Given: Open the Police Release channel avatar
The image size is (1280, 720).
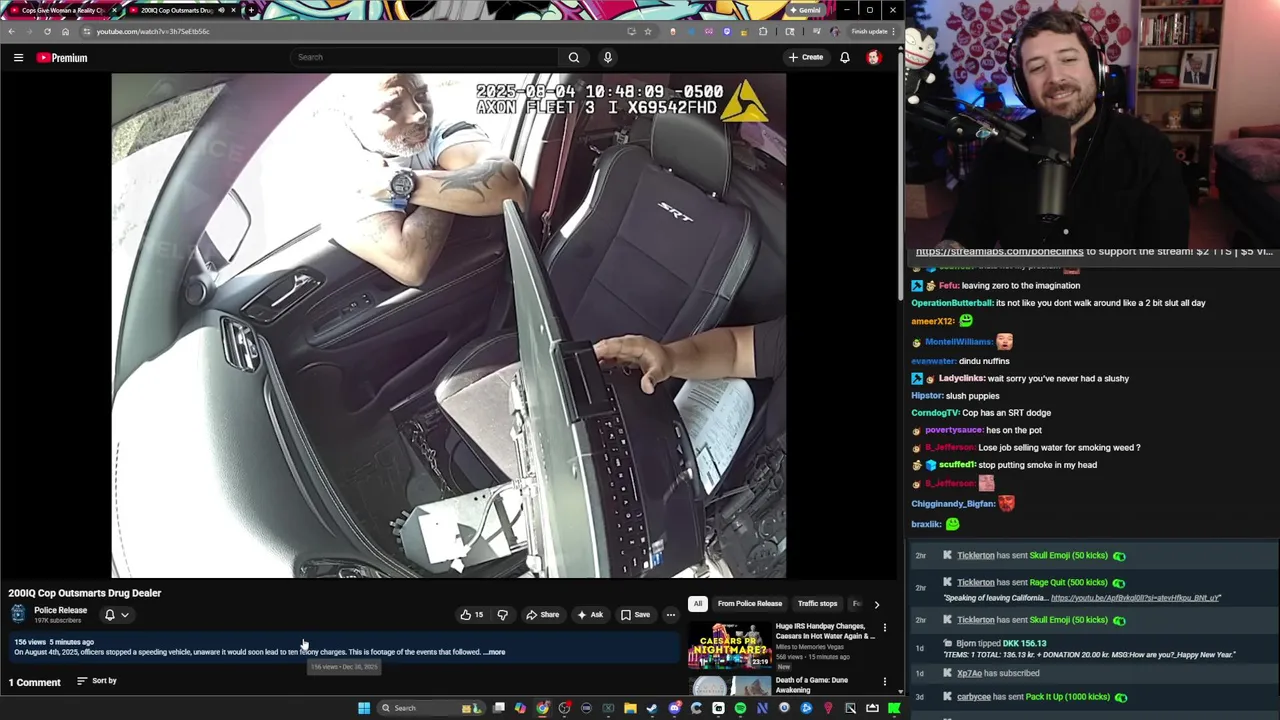Looking at the screenshot, I should point(18,614).
